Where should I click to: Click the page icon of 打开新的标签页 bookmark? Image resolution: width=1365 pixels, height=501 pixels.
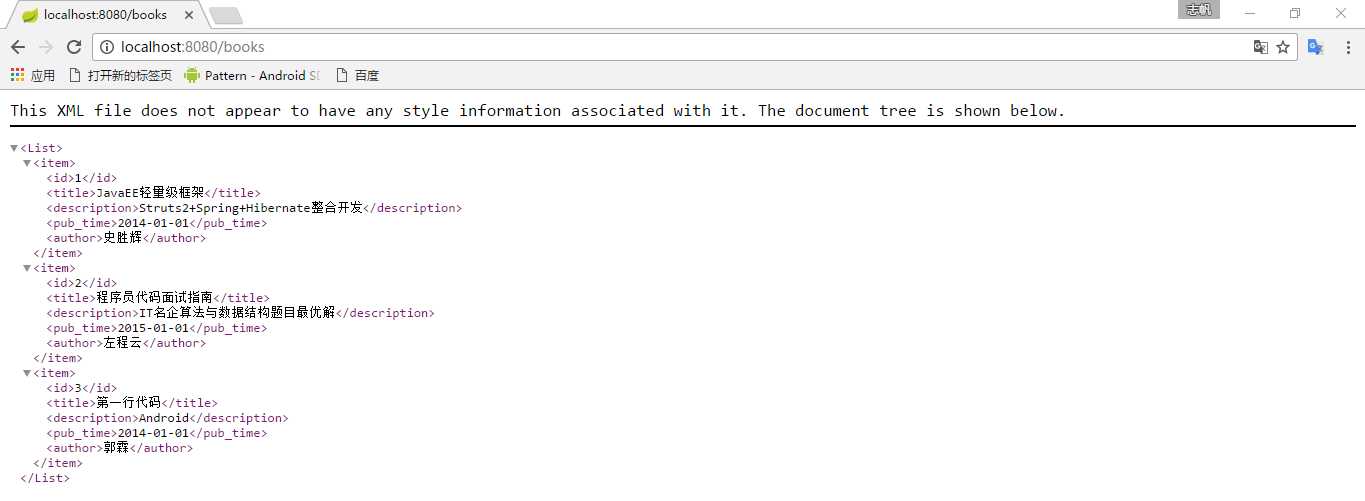pos(74,75)
